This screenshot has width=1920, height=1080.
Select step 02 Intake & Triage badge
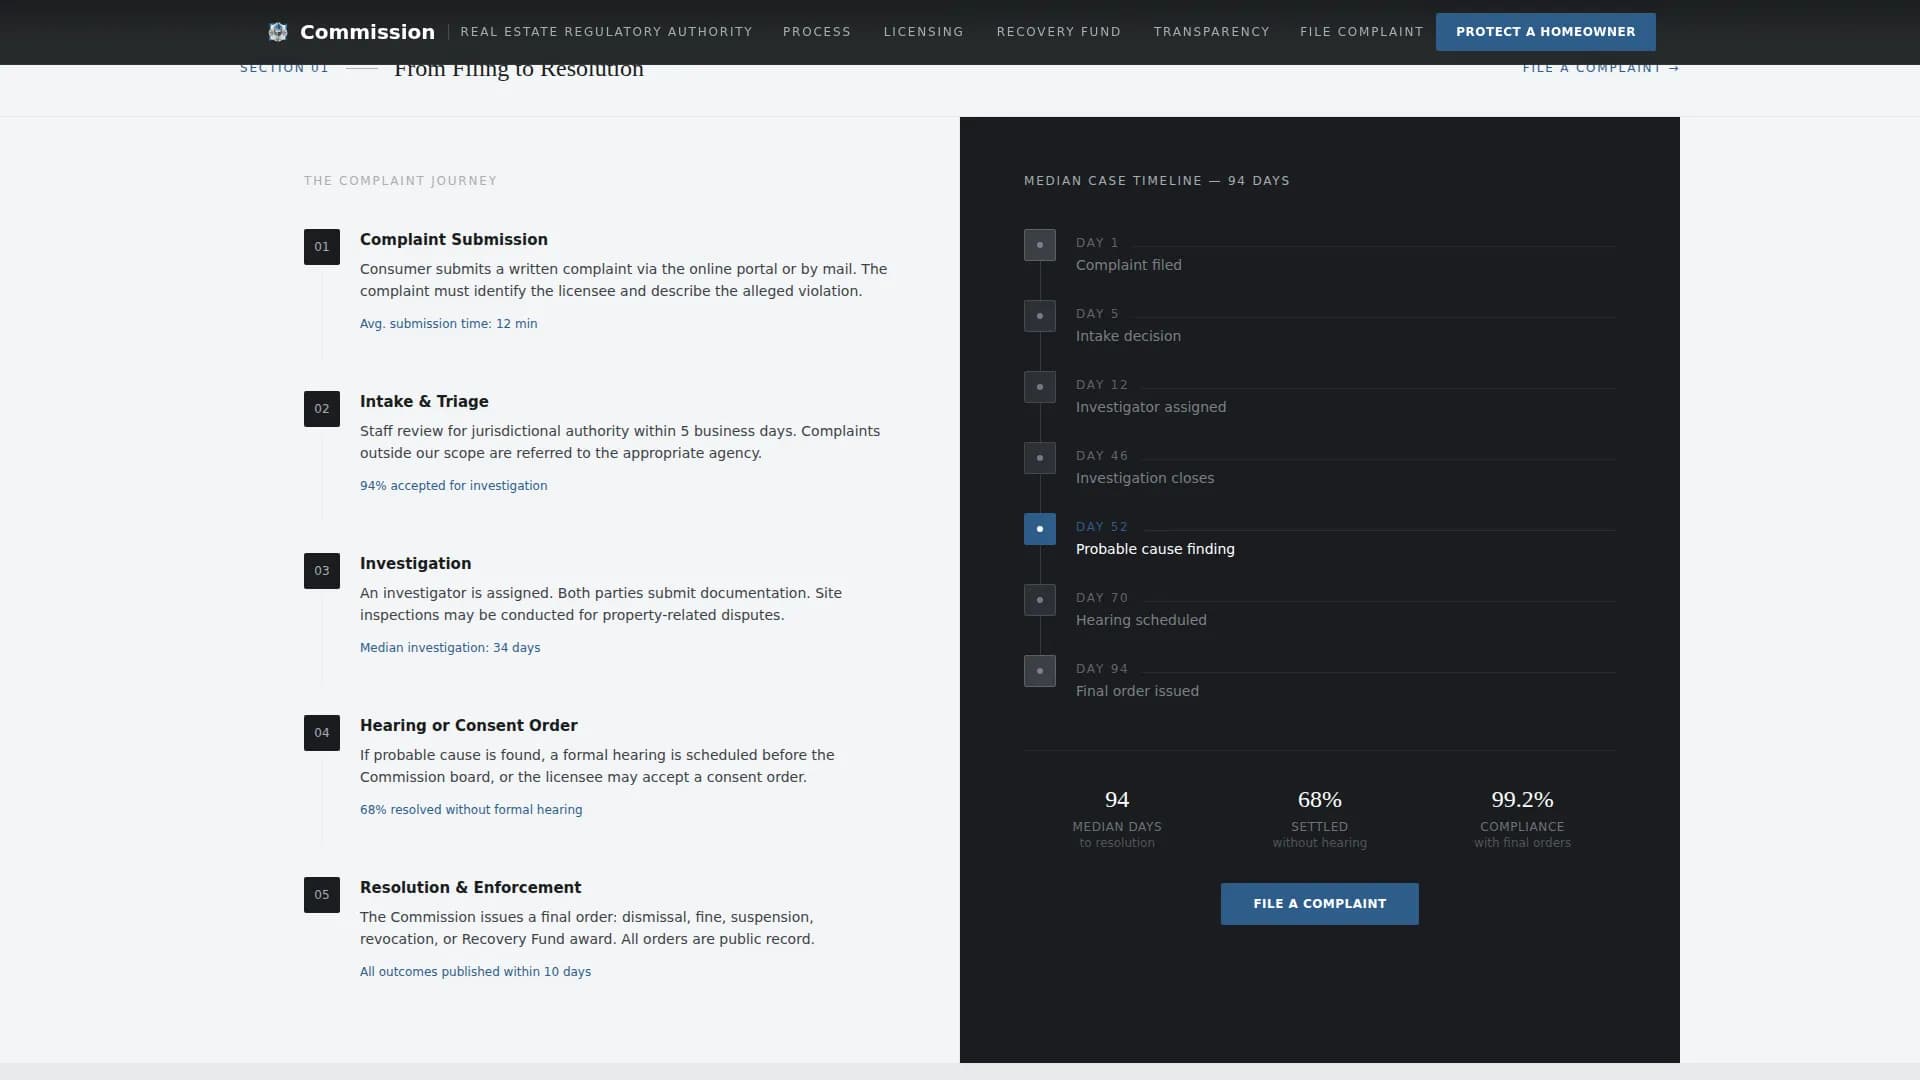tap(322, 409)
